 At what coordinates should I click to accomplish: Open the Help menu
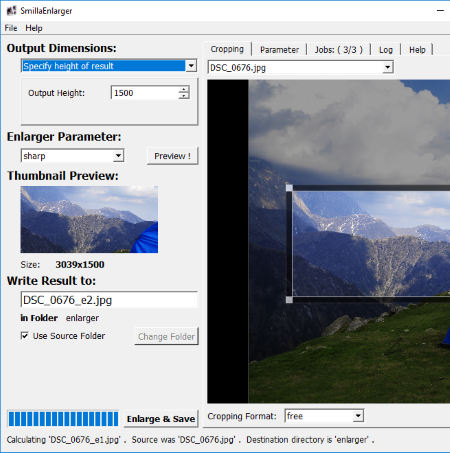coord(34,28)
